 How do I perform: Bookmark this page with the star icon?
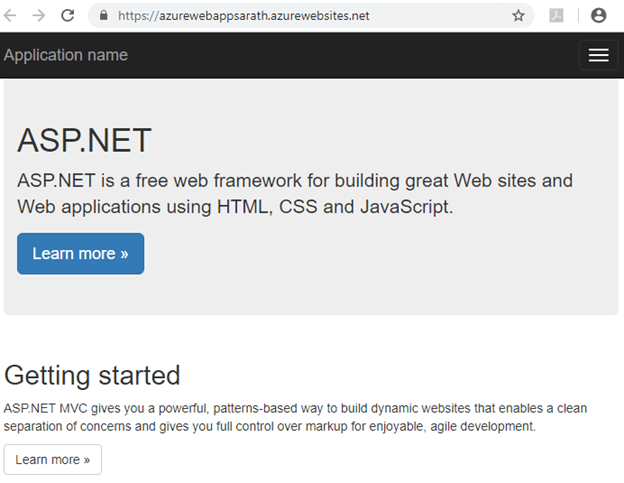coord(518,16)
